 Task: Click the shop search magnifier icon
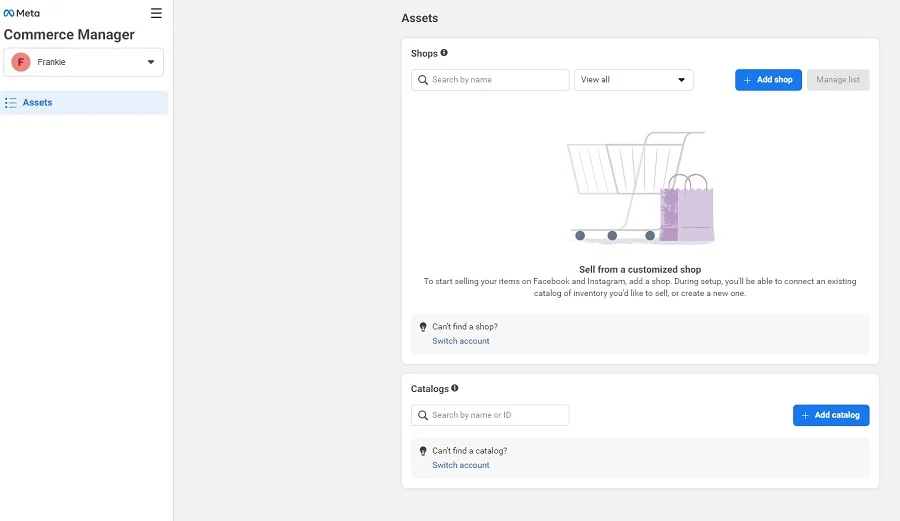[424, 80]
